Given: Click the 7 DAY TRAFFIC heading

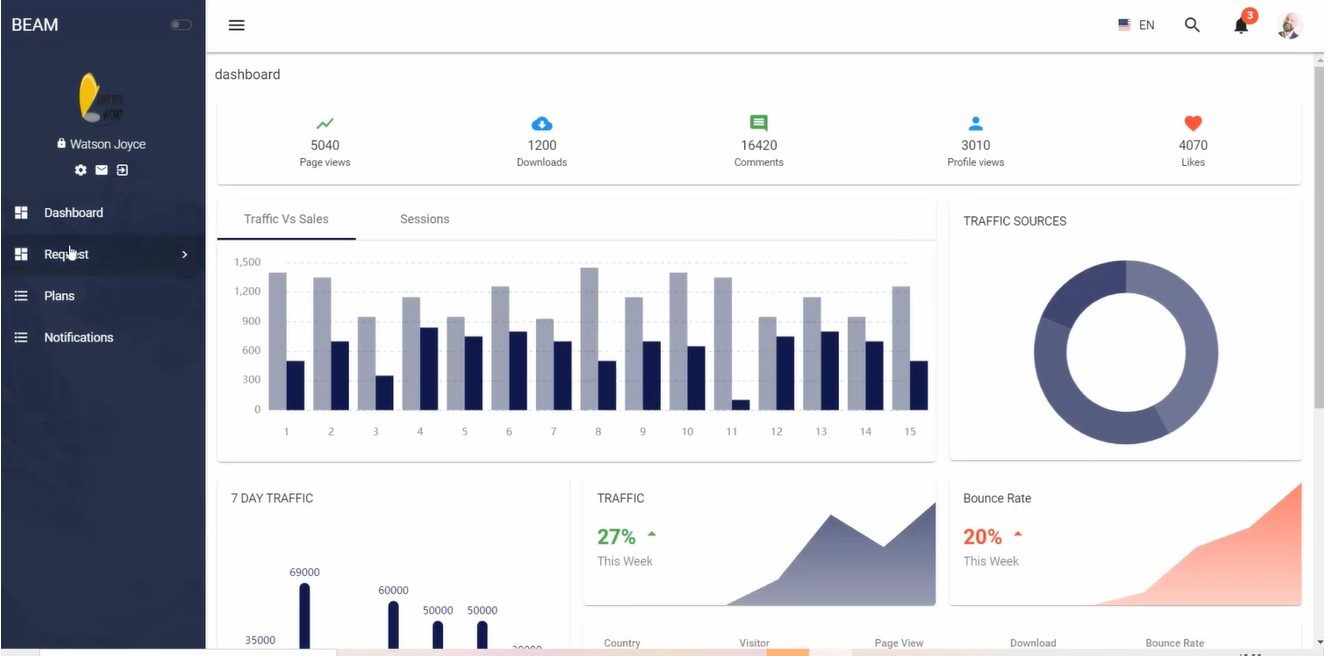Looking at the screenshot, I should (272, 498).
